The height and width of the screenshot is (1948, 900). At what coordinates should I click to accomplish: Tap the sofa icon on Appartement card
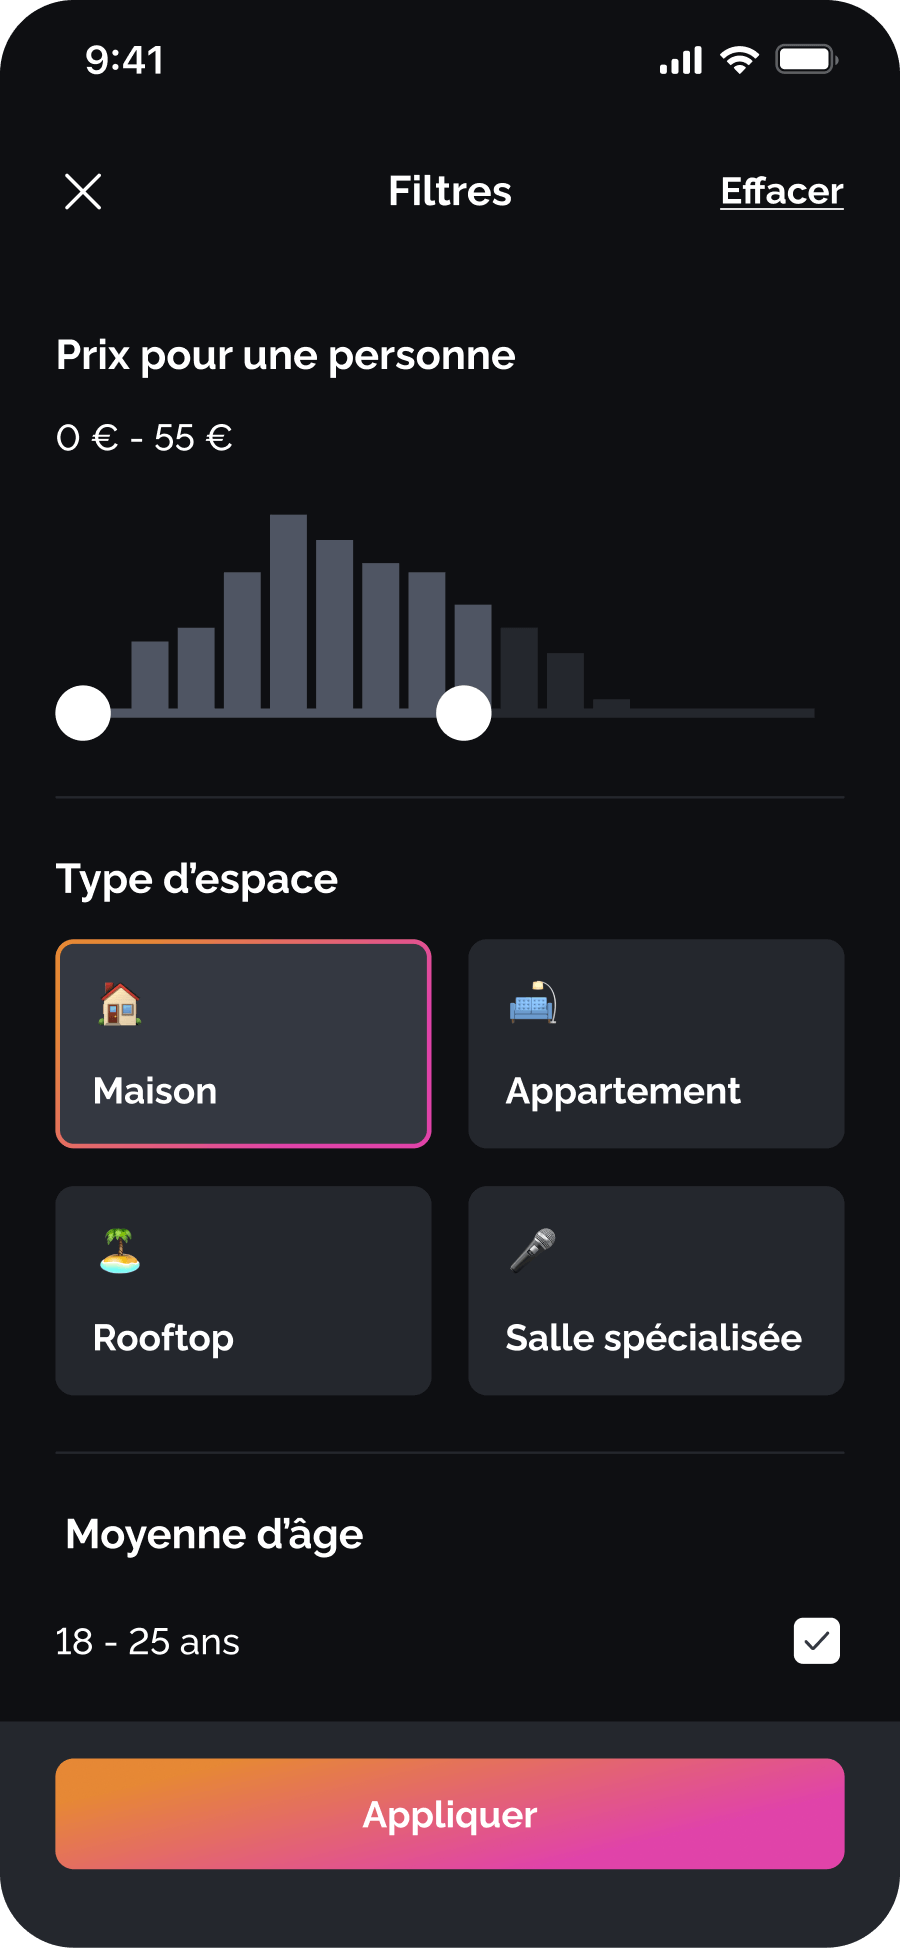[x=533, y=1002]
